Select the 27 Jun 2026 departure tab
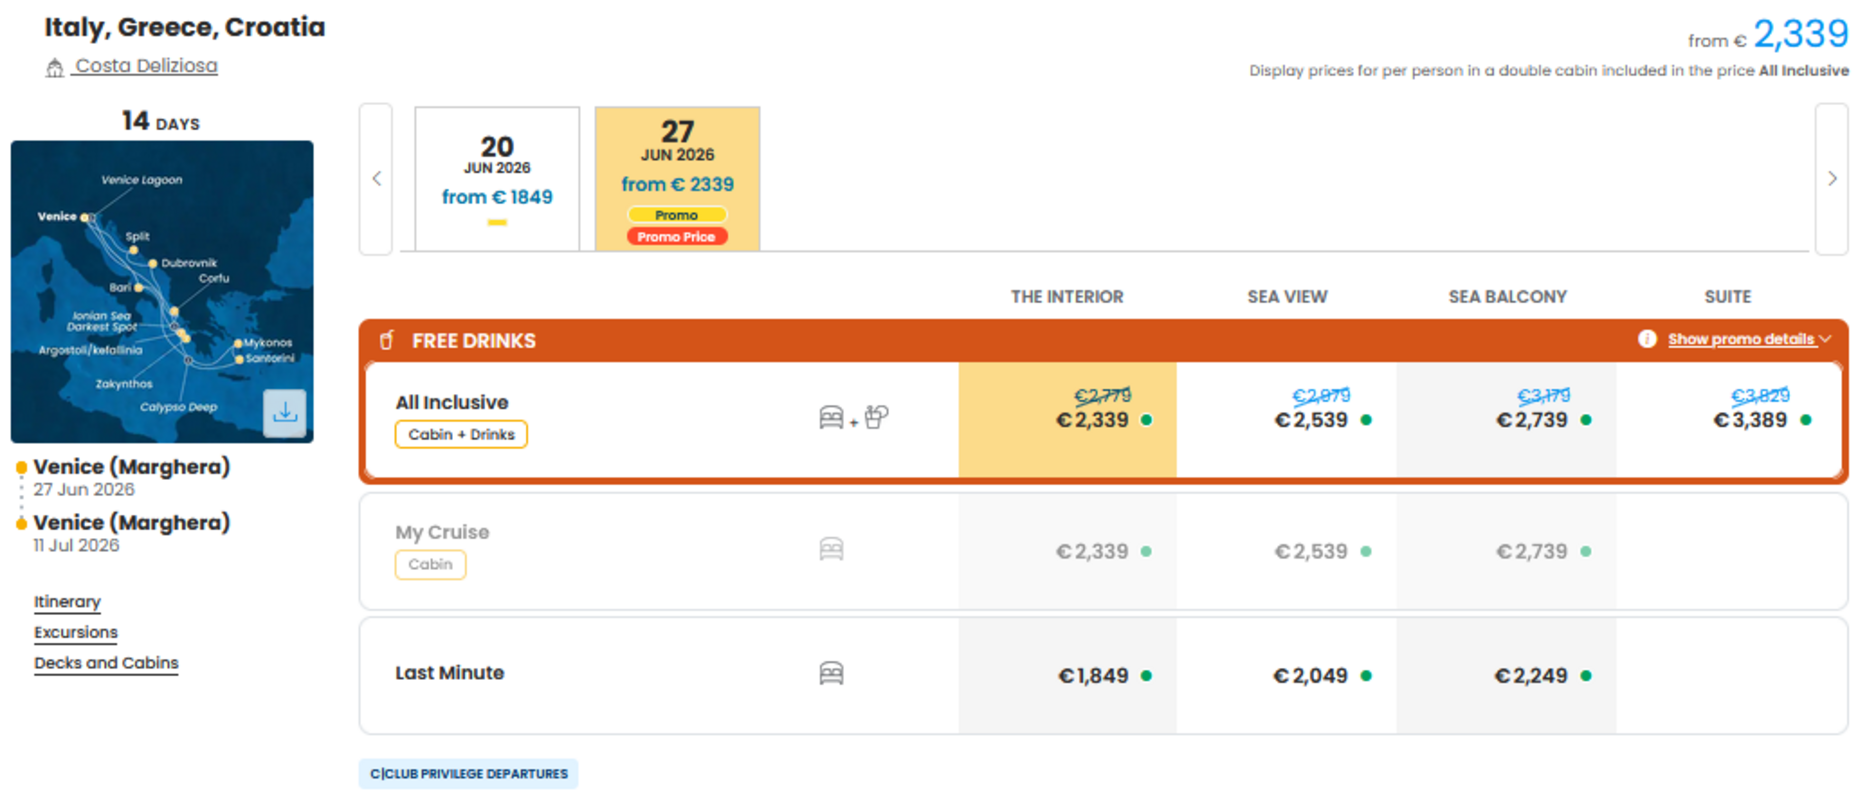Screen dimensions: 1867x800 677,179
